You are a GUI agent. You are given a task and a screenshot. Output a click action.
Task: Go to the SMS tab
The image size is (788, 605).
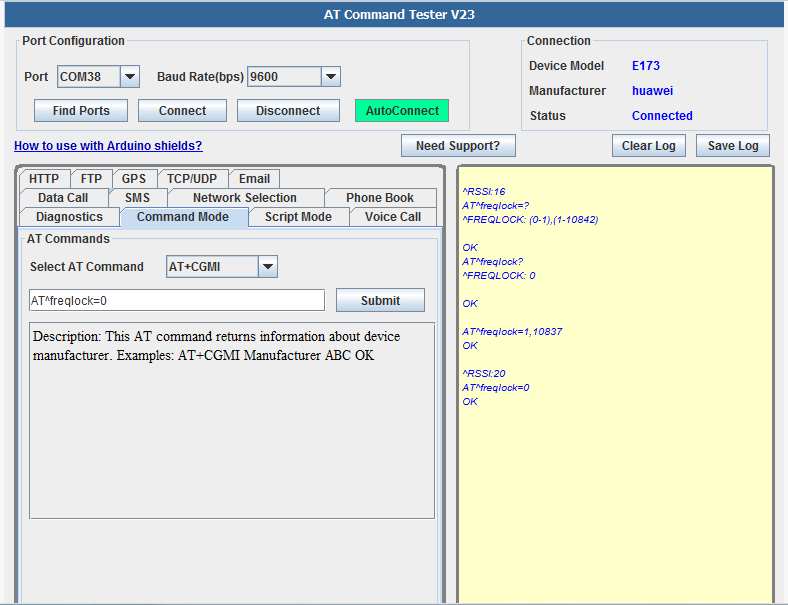(138, 198)
